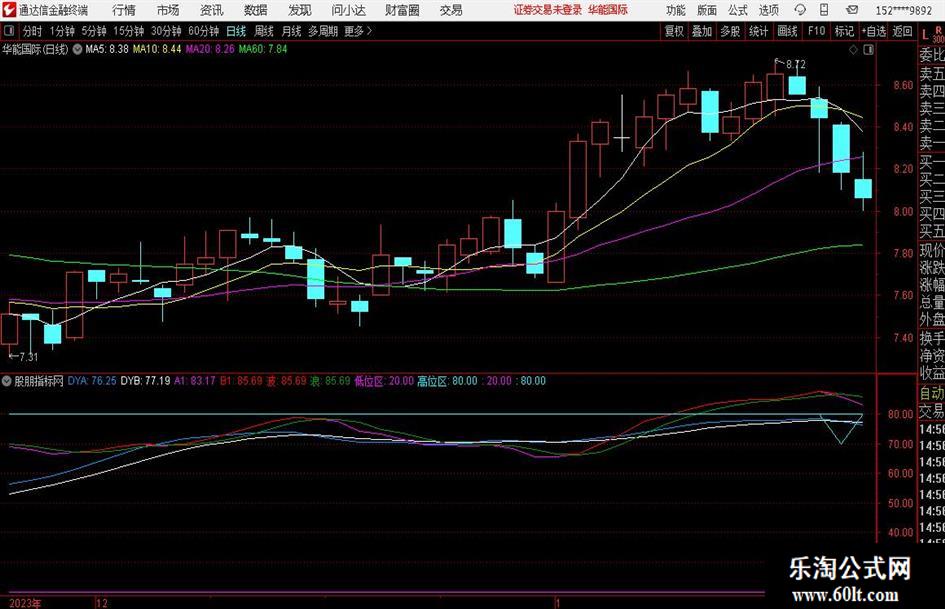
Task: Click the 画线 drawing tool button
Action: (787, 31)
